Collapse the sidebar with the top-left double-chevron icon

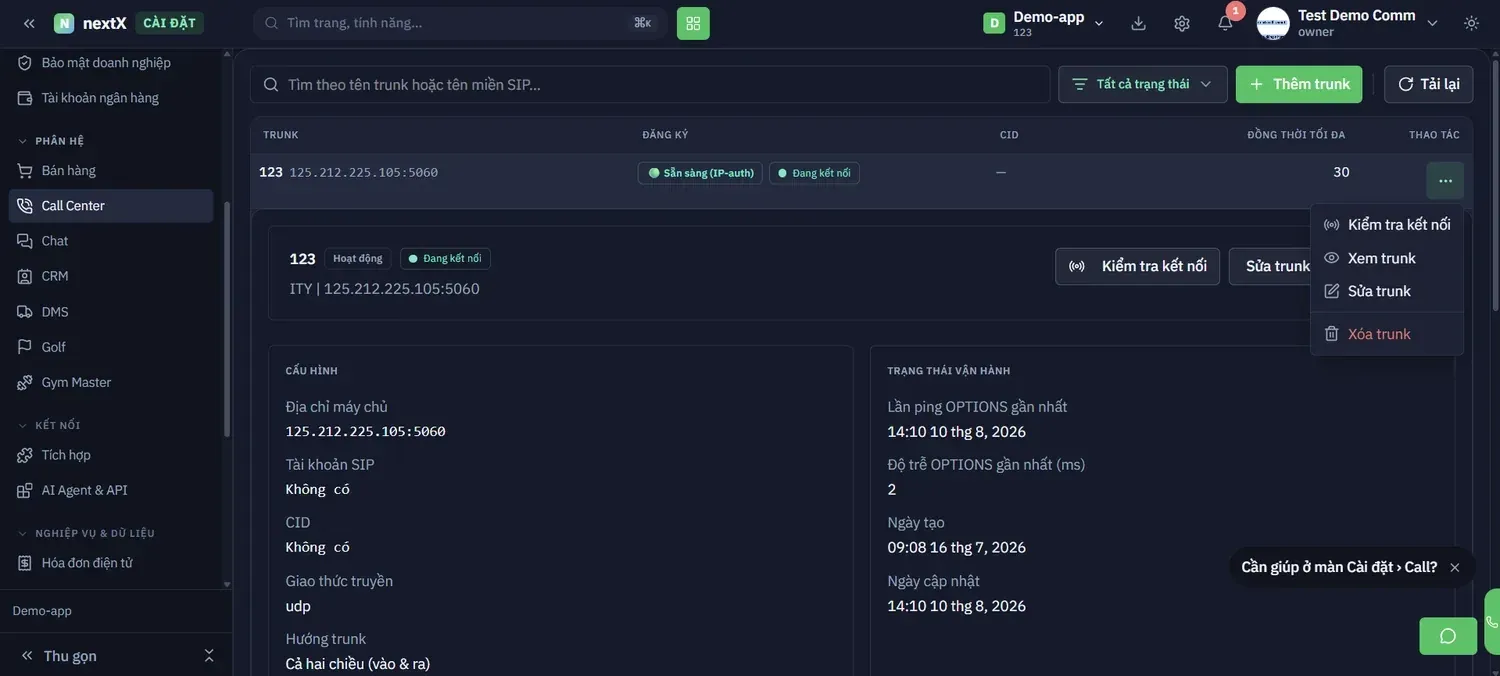pyautogui.click(x=29, y=23)
